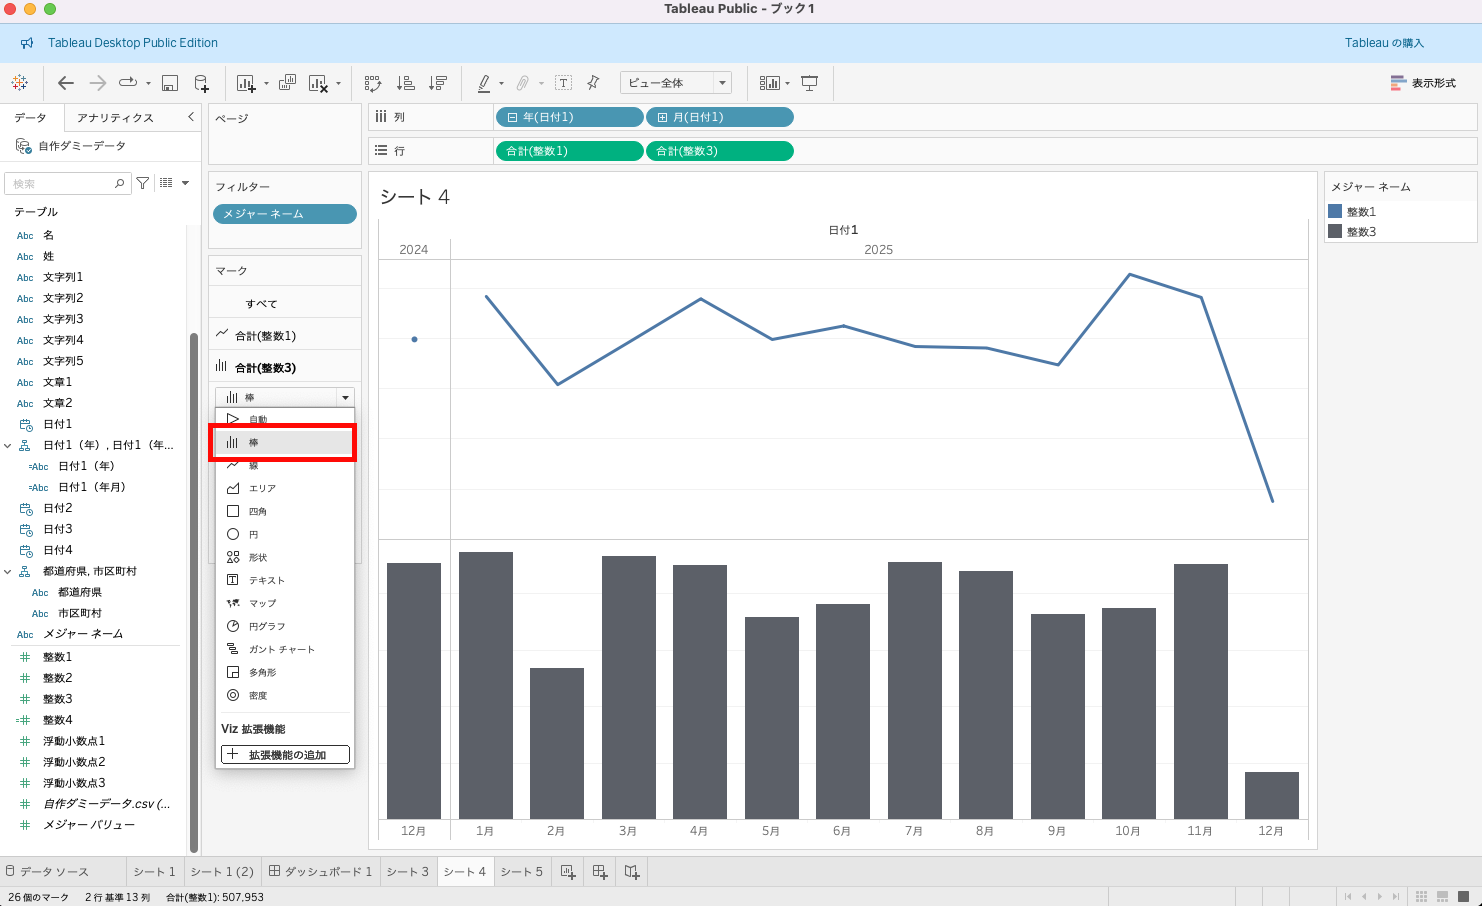This screenshot has width=1482, height=906.
Task: Click the data pane 検索 search field
Action: point(62,184)
